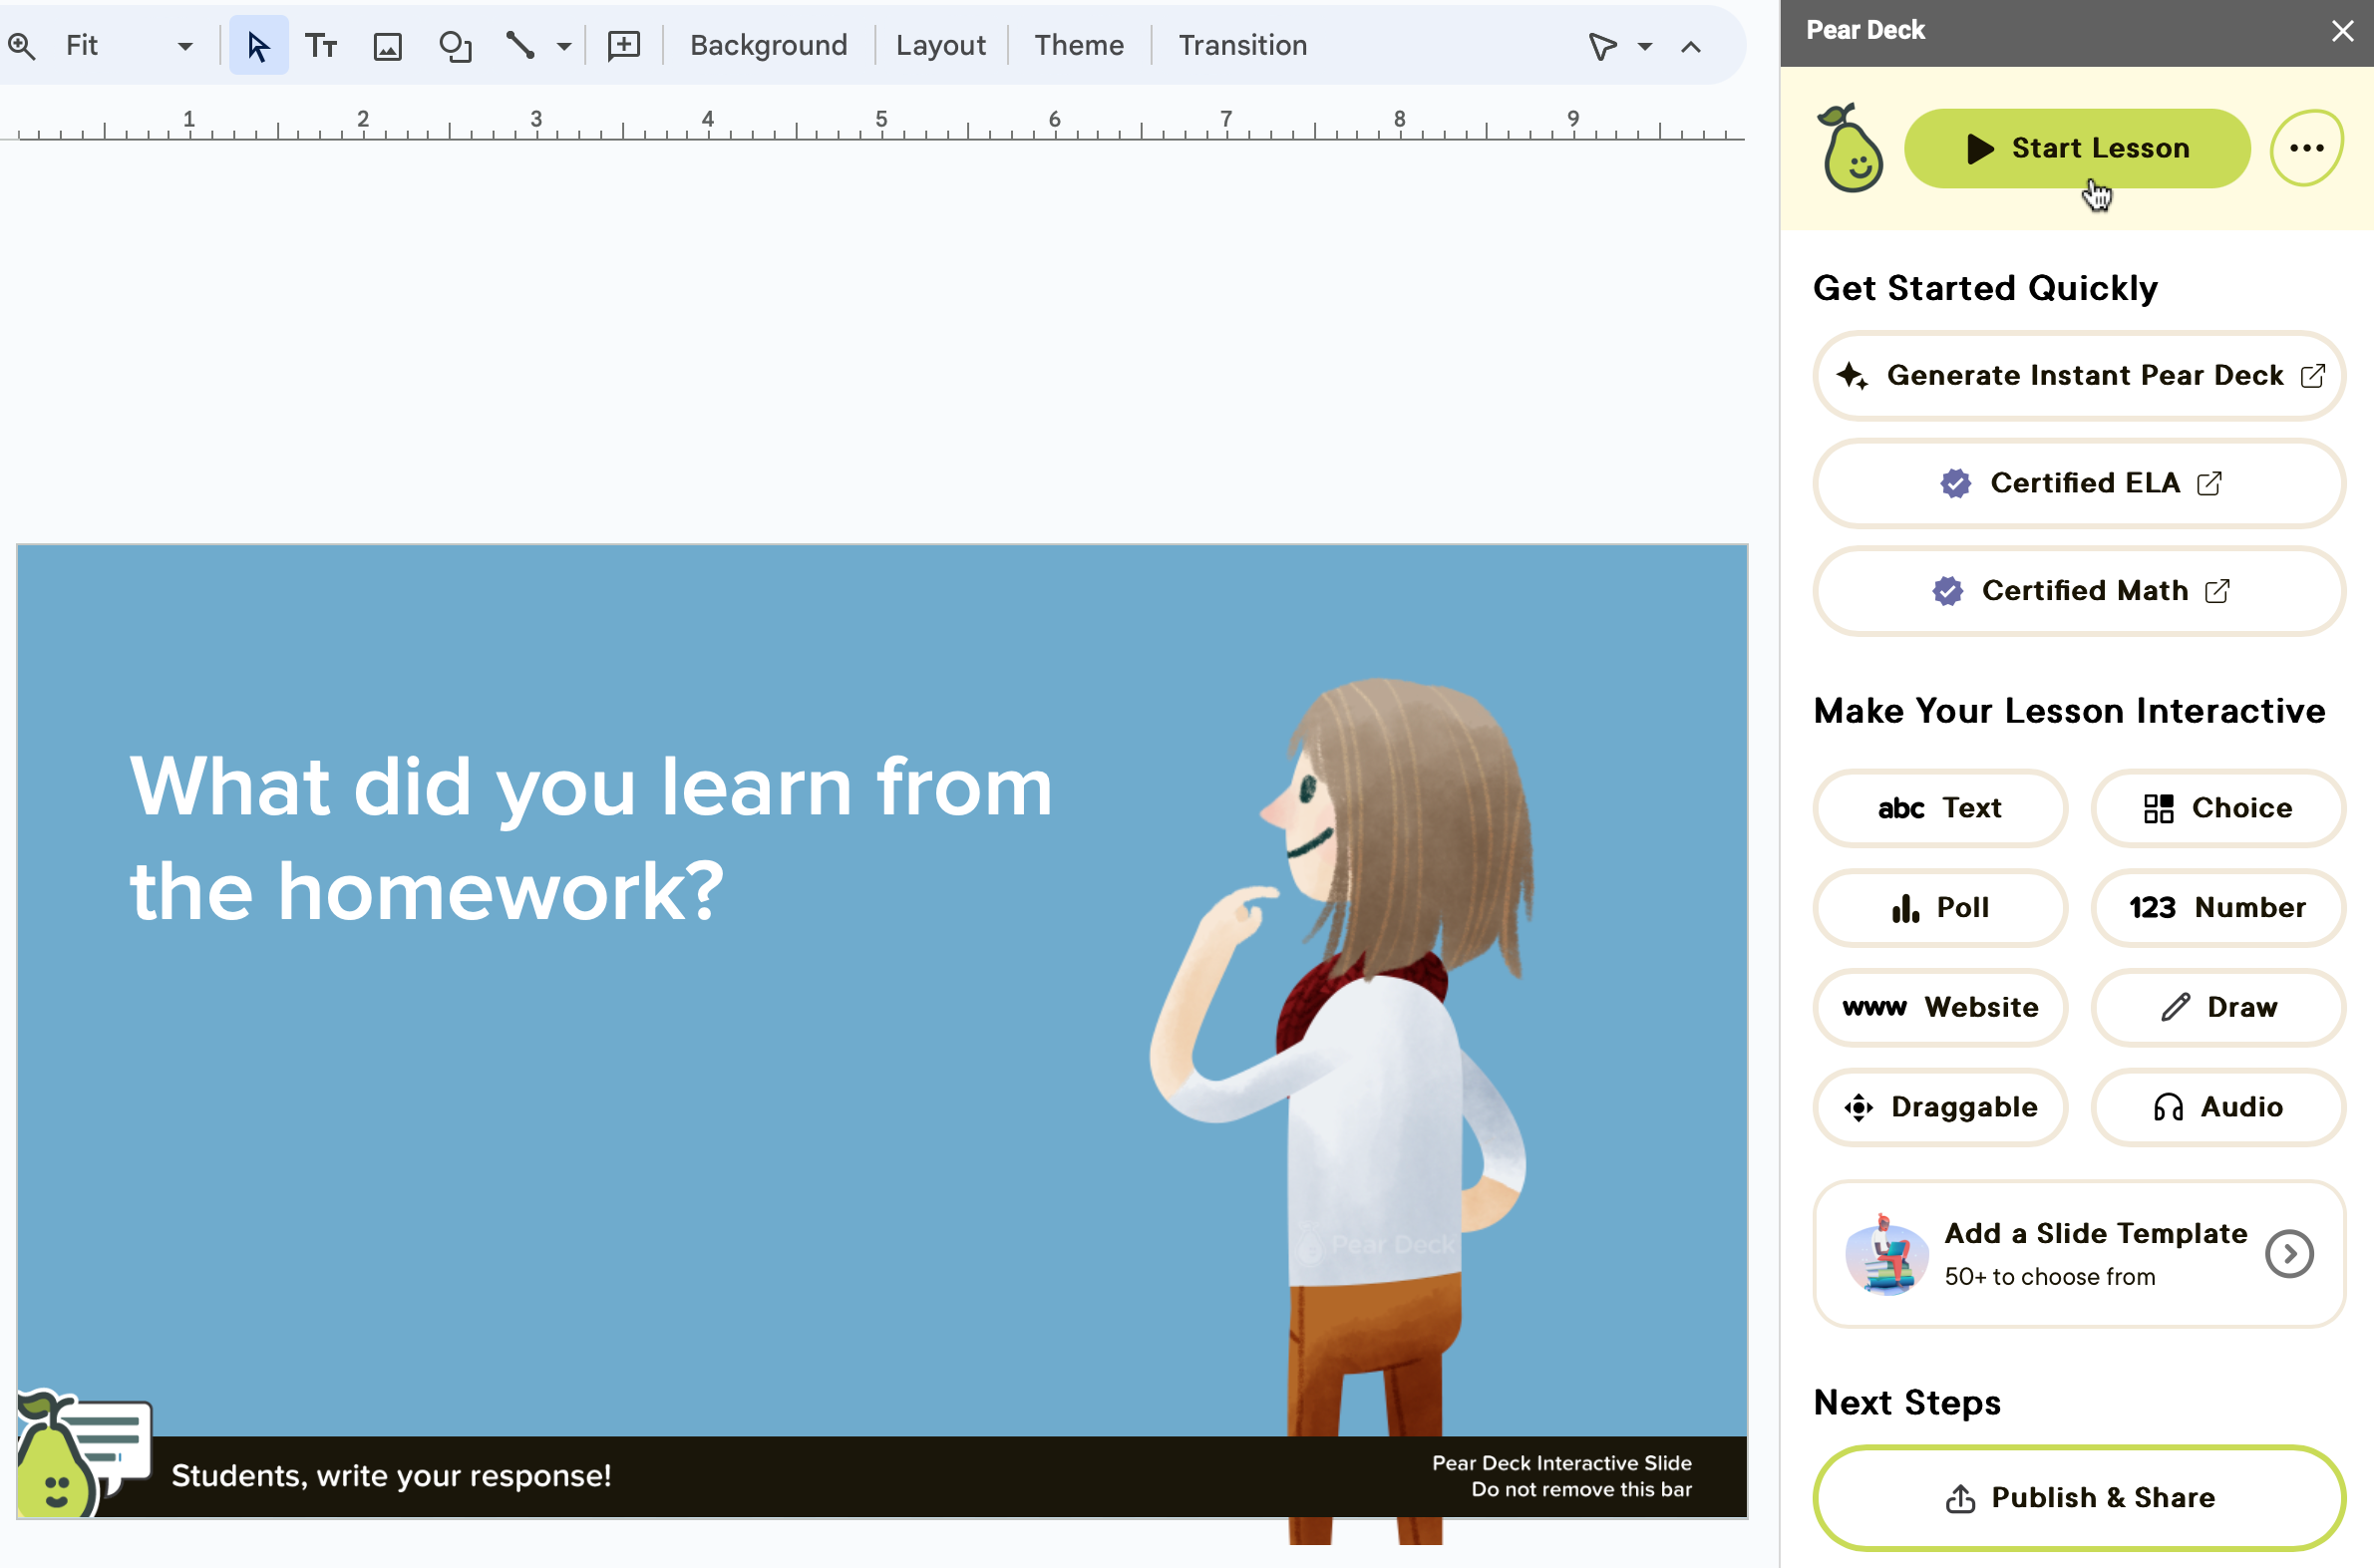Select the cursor/select tool
Viewport: 2374px width, 1568px height.
click(x=258, y=45)
